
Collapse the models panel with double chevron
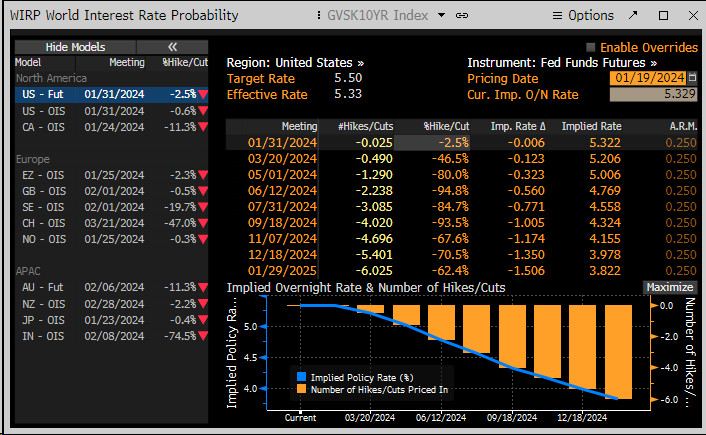172,47
